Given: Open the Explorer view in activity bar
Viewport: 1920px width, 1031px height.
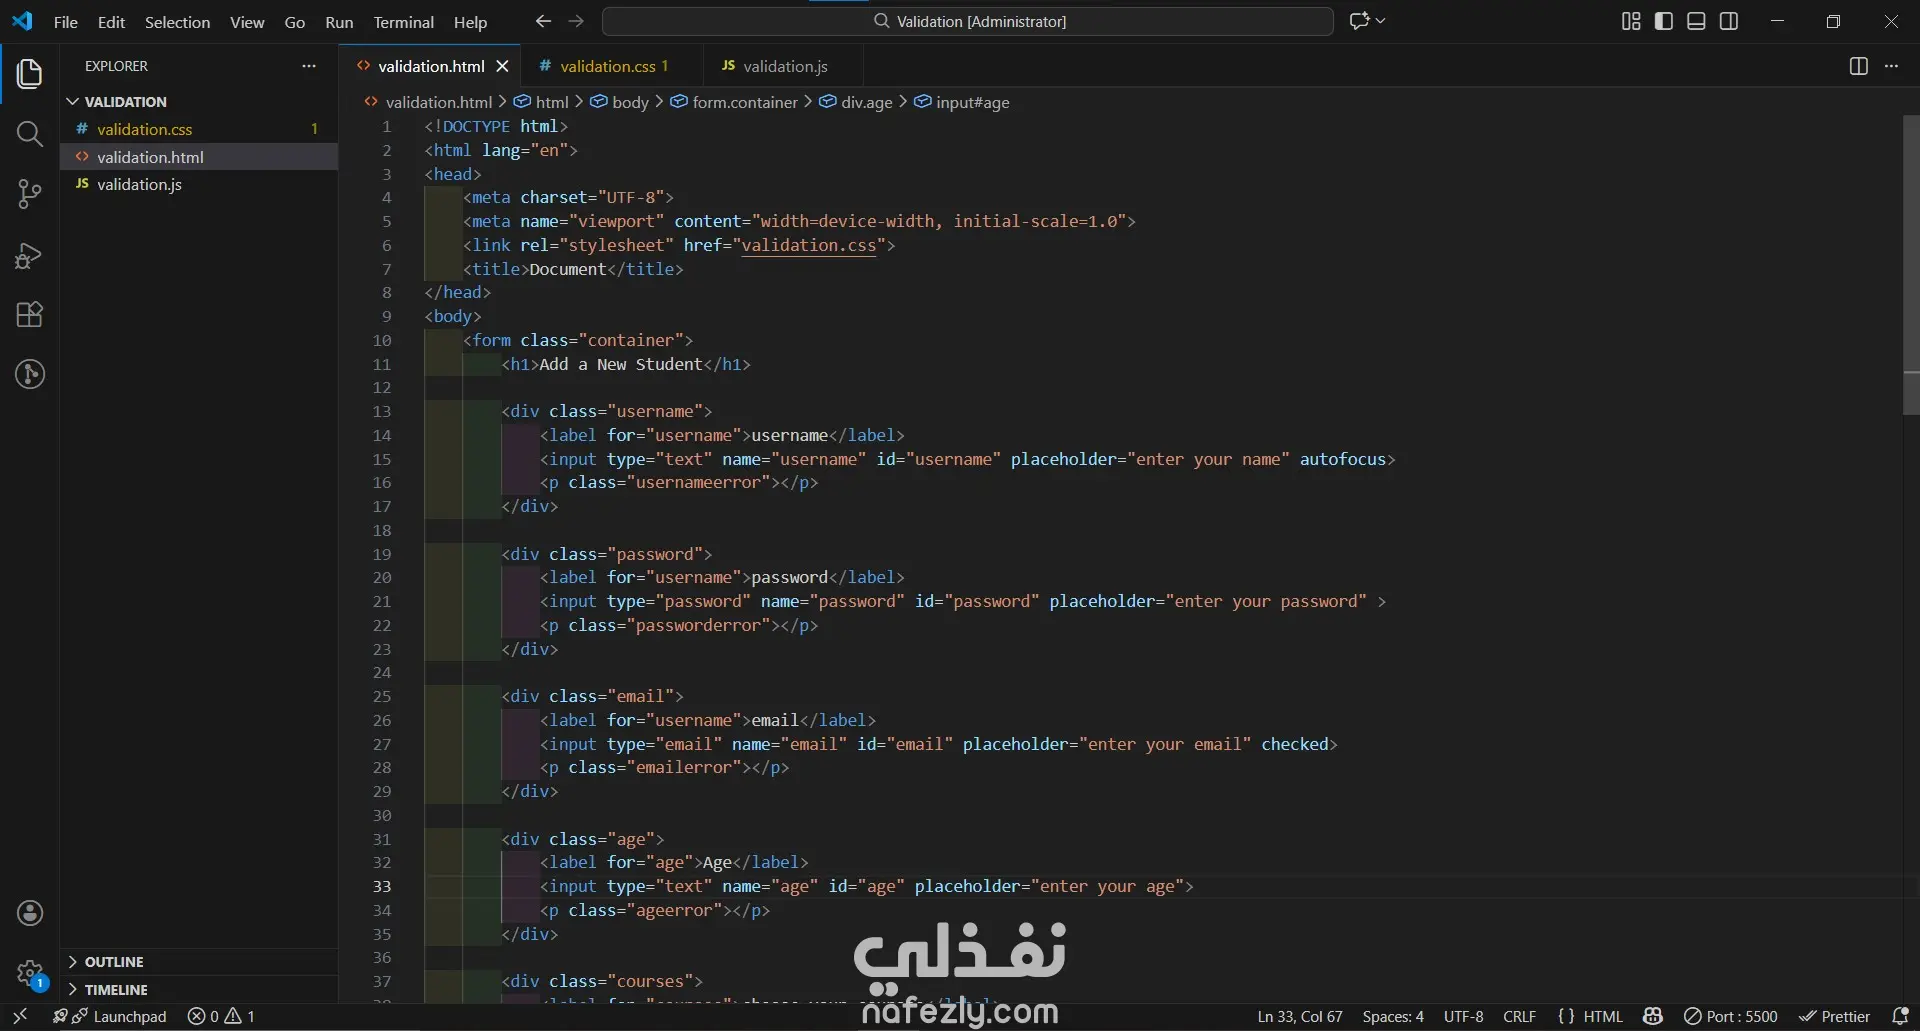Looking at the screenshot, I should (30, 74).
